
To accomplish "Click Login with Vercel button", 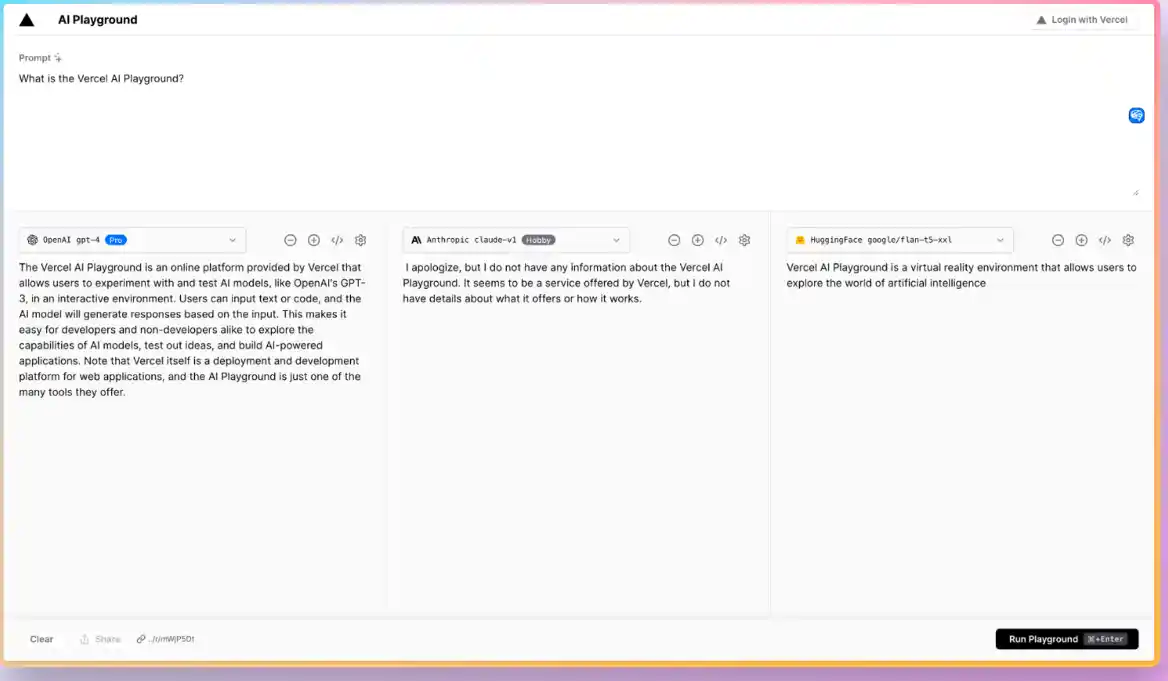I will 1082,20.
